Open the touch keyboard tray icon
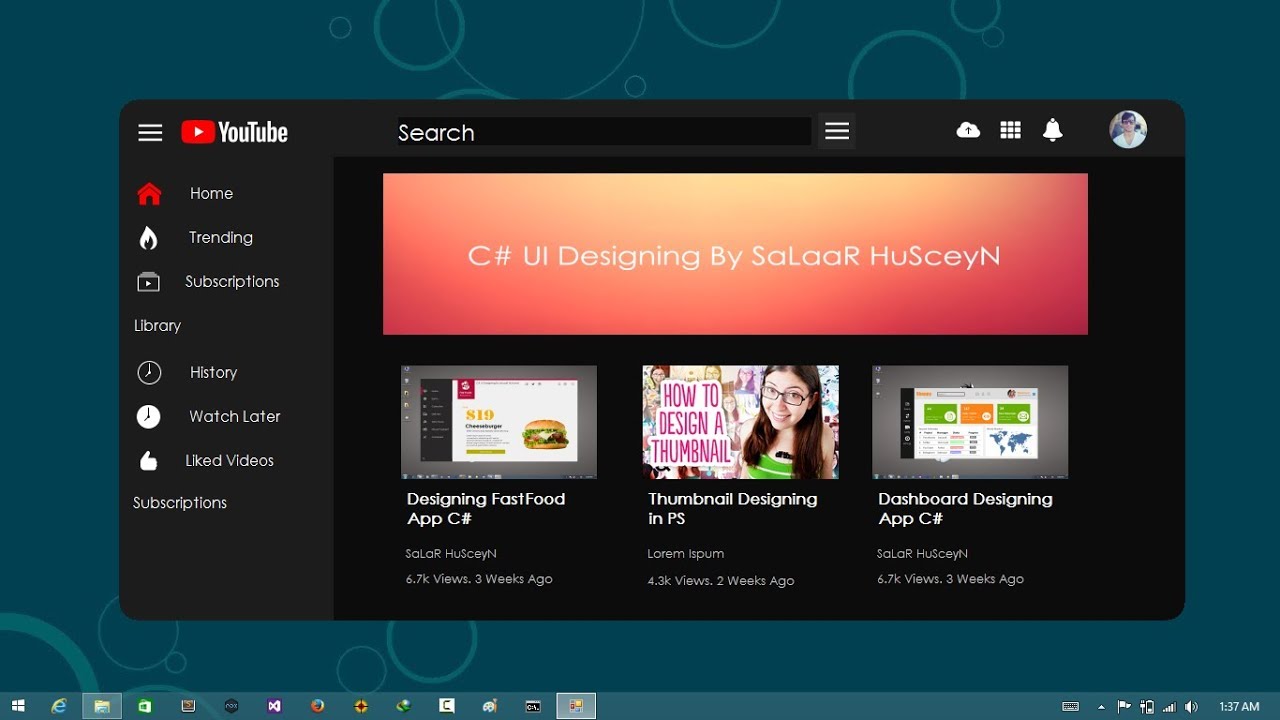Viewport: 1280px width, 720px height. [1070, 707]
